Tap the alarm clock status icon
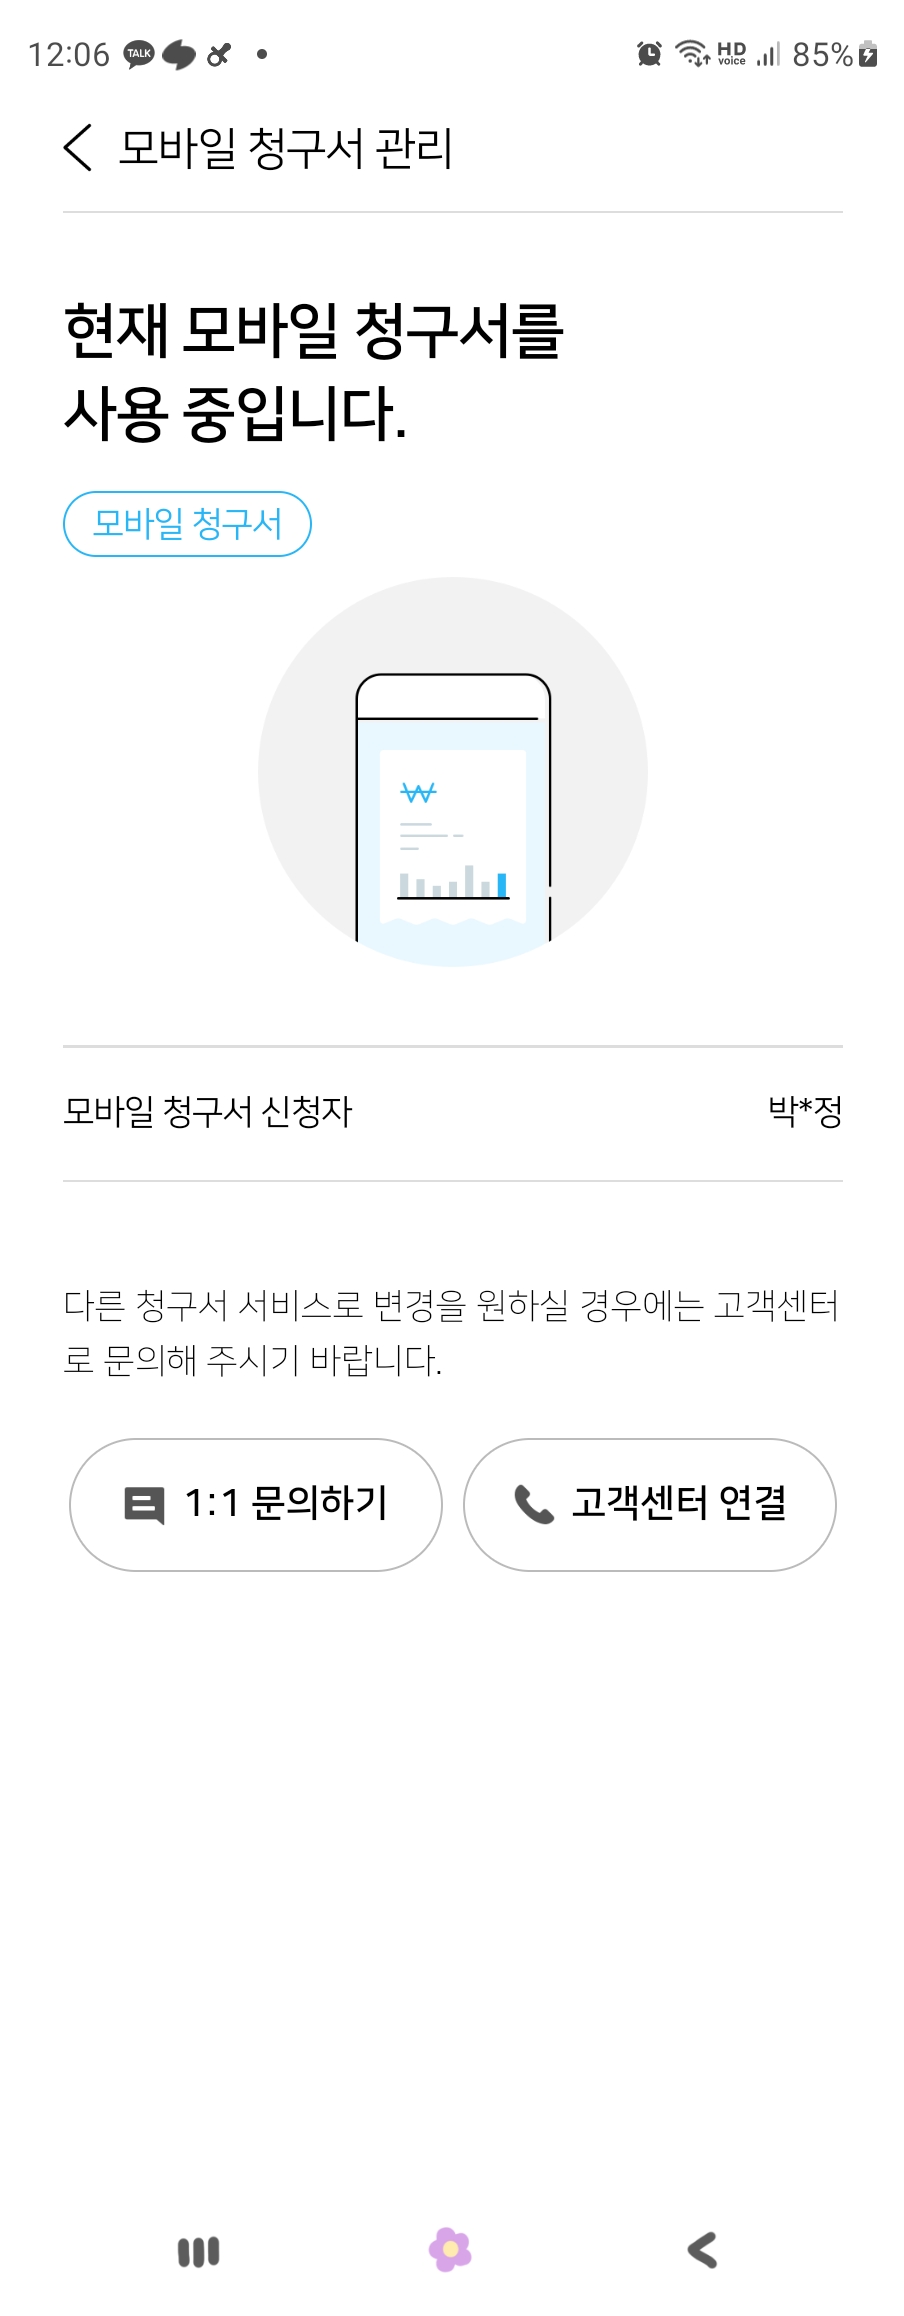Viewport: 904px width, 2316px height. click(649, 54)
